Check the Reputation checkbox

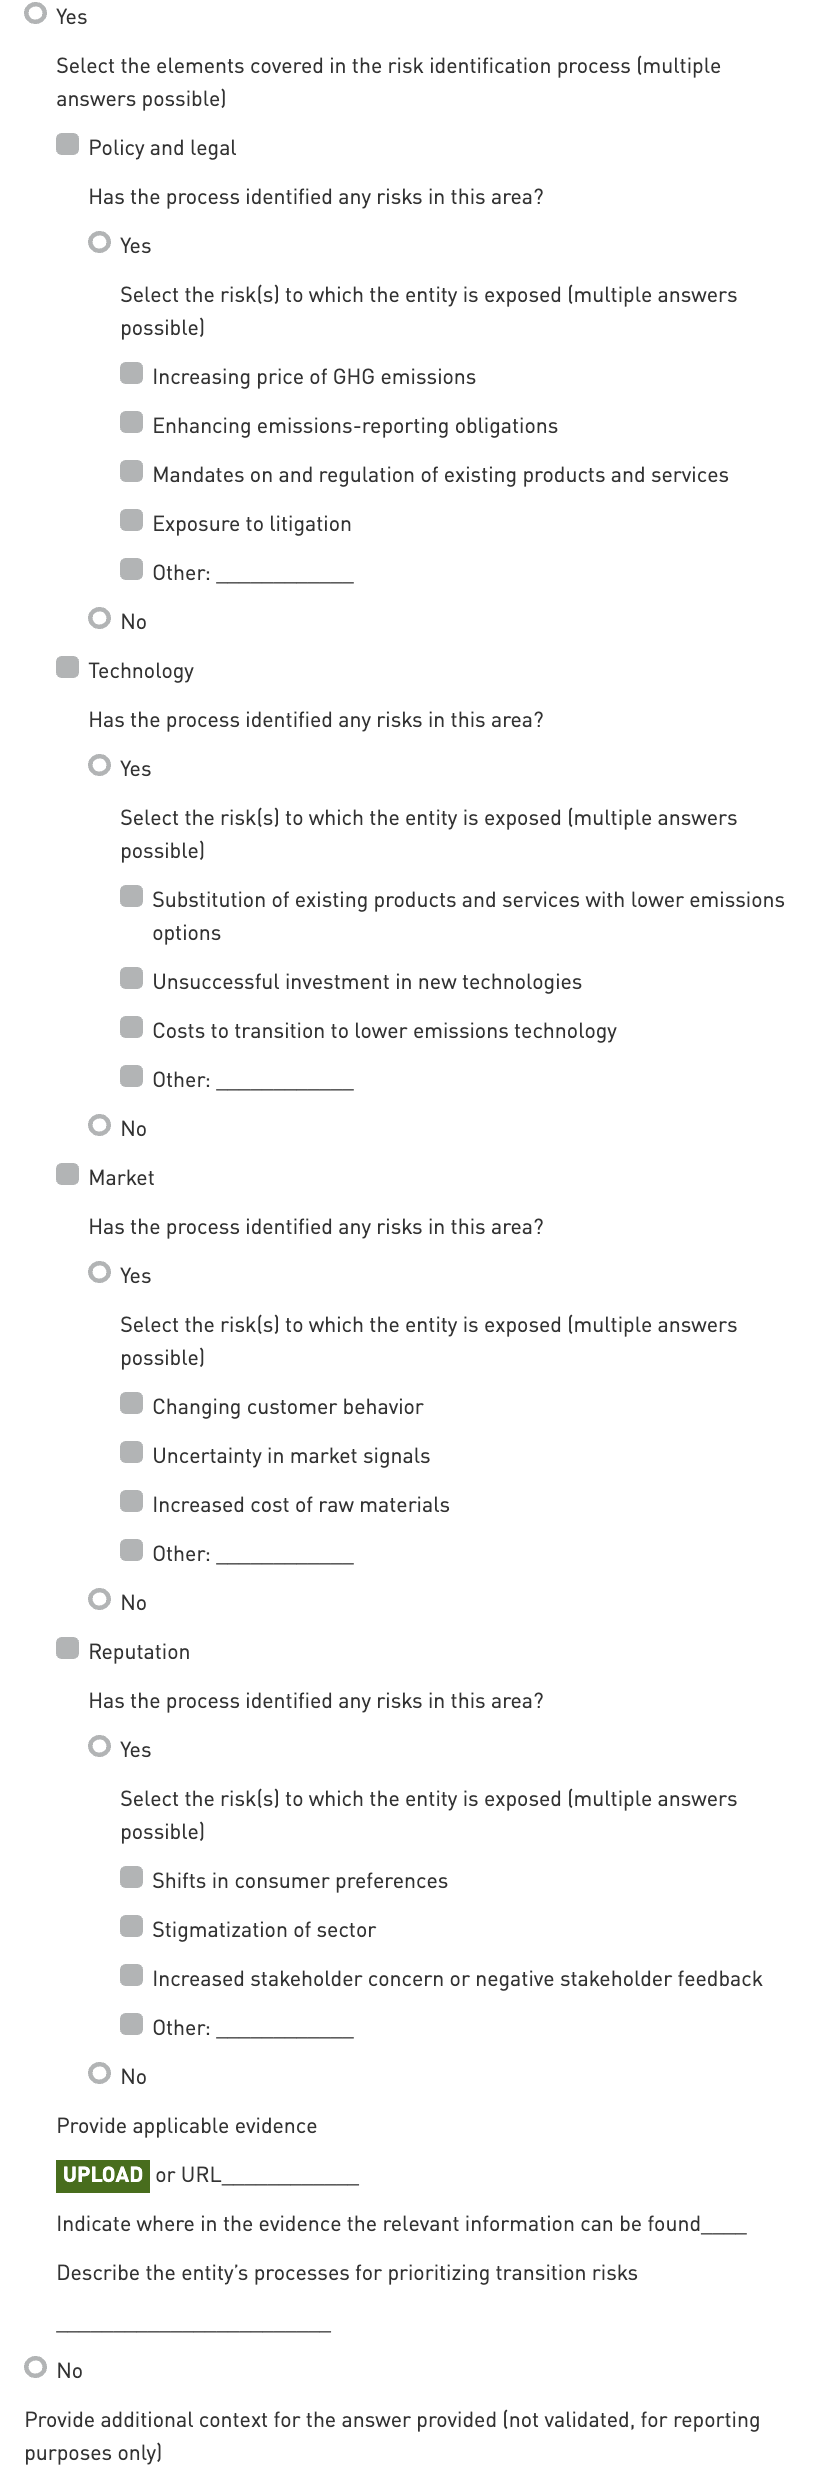point(67,1650)
